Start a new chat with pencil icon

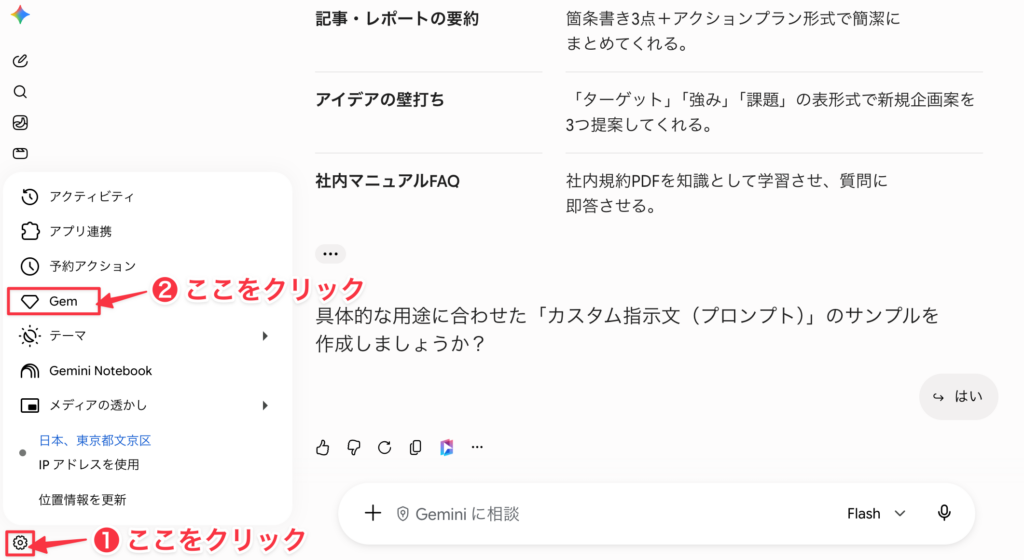pyautogui.click(x=20, y=61)
